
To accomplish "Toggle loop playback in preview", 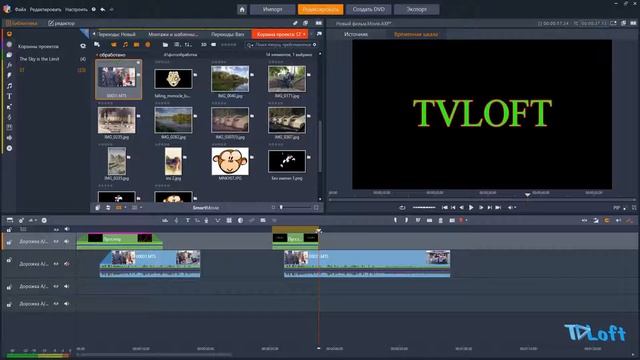I will [402, 208].
